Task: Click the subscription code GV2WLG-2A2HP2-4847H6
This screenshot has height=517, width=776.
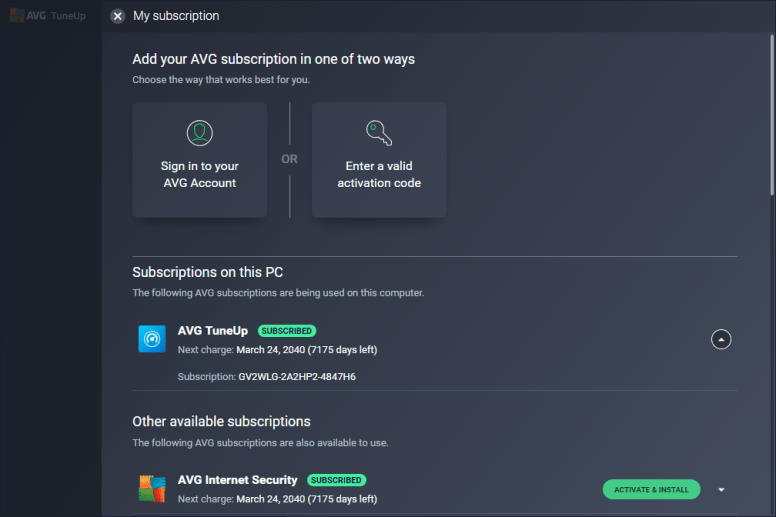Action: click(x=297, y=377)
